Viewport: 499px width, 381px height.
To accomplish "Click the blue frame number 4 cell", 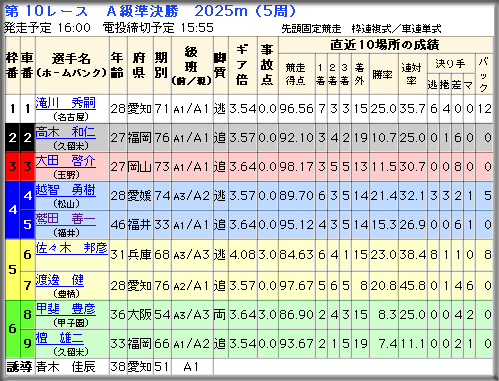I will [13, 210].
